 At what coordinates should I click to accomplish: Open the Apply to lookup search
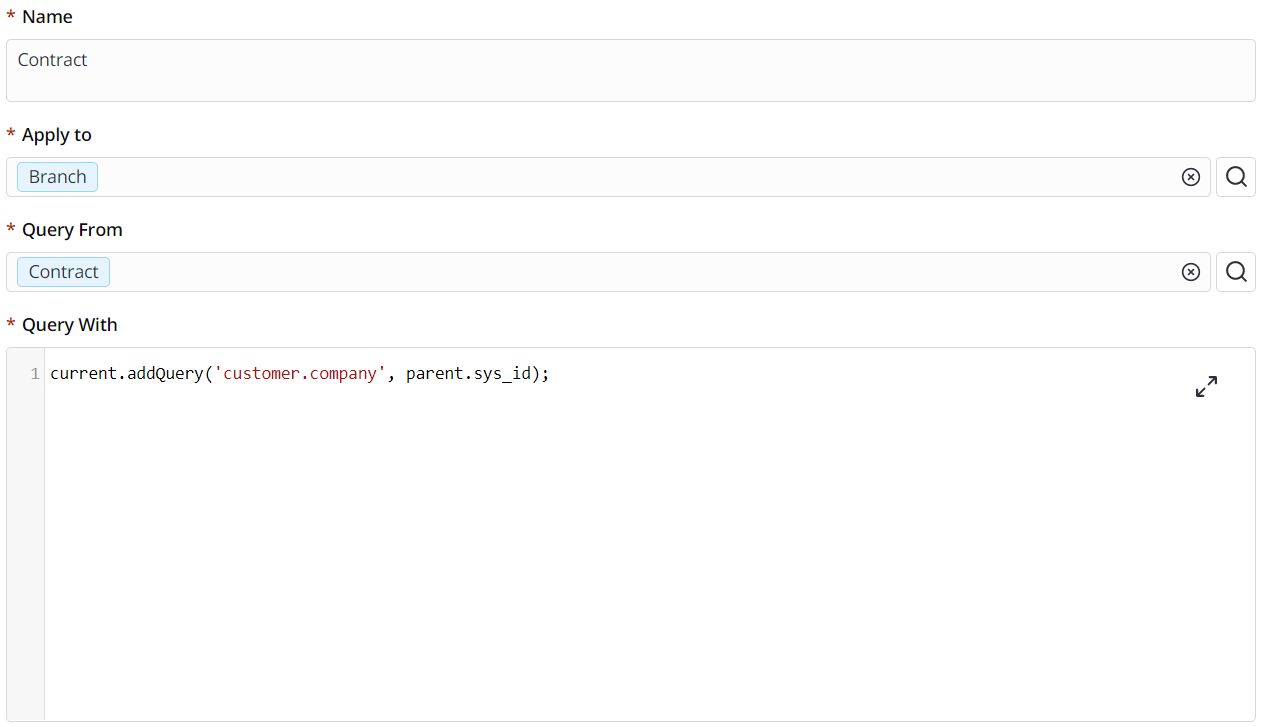1236,177
